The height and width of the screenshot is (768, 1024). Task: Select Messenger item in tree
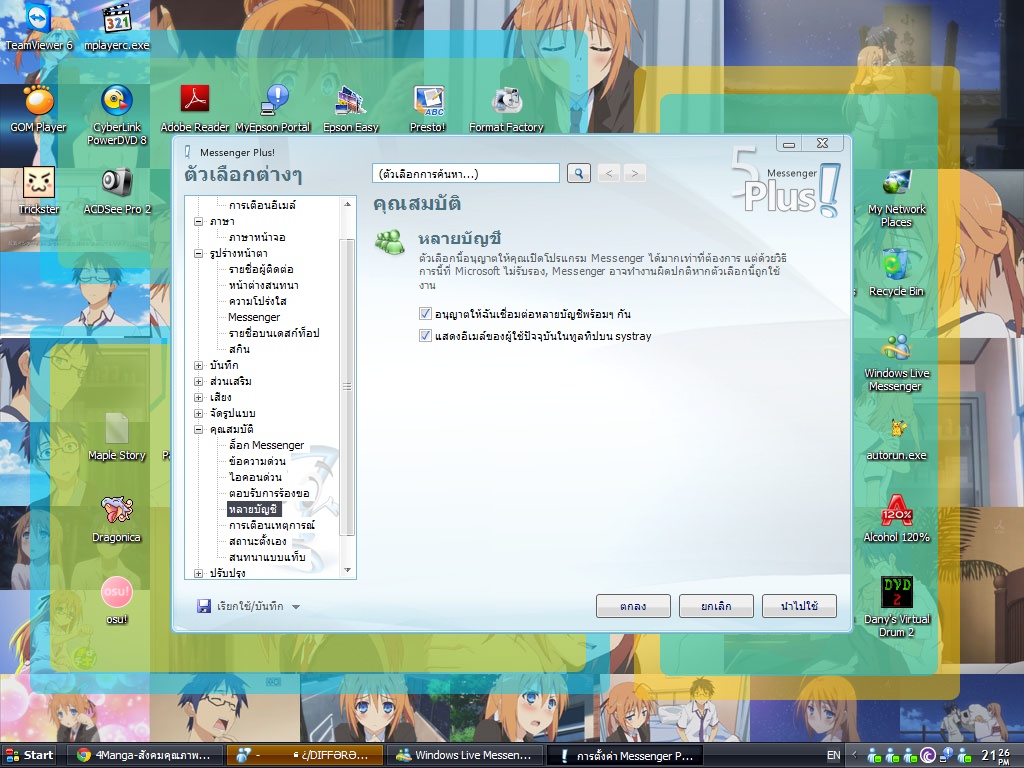click(x=254, y=317)
